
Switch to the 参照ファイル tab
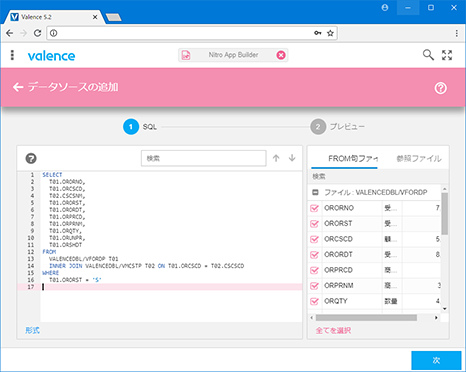click(419, 159)
